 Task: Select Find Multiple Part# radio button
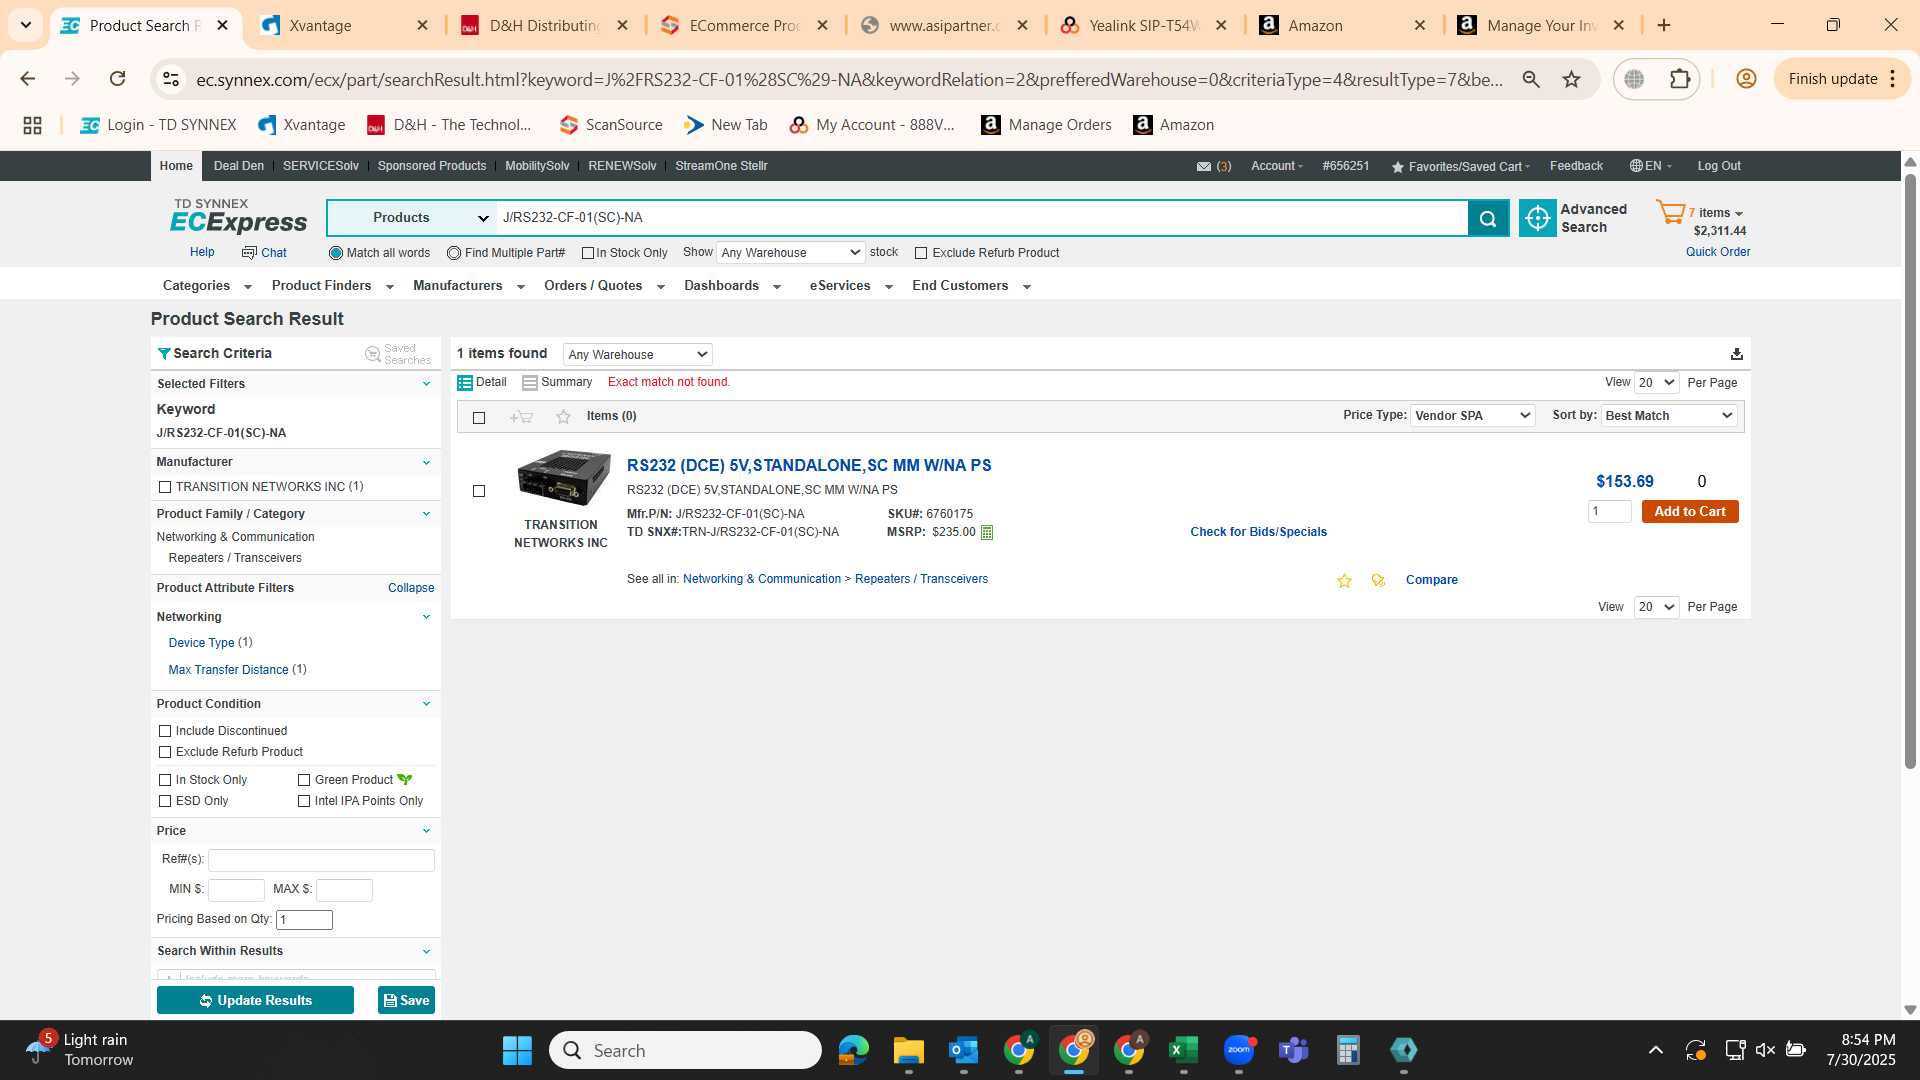(x=454, y=253)
